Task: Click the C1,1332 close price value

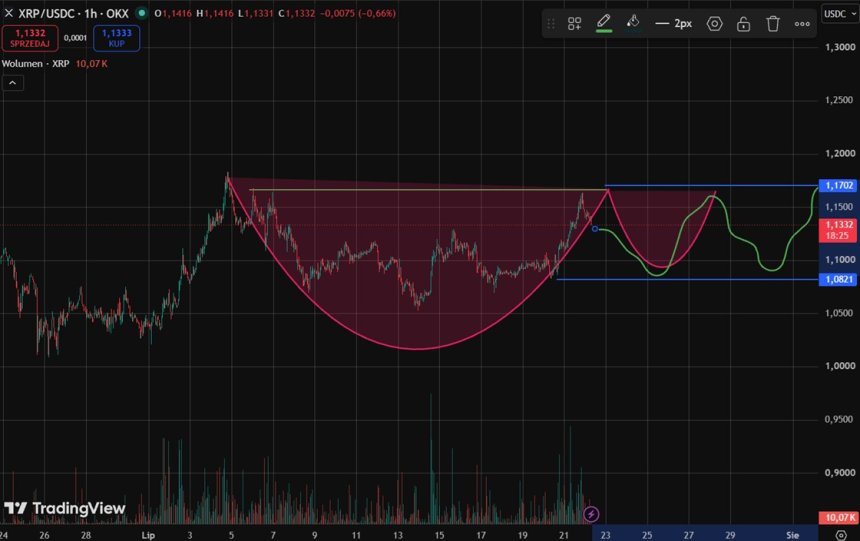Action: (297, 13)
